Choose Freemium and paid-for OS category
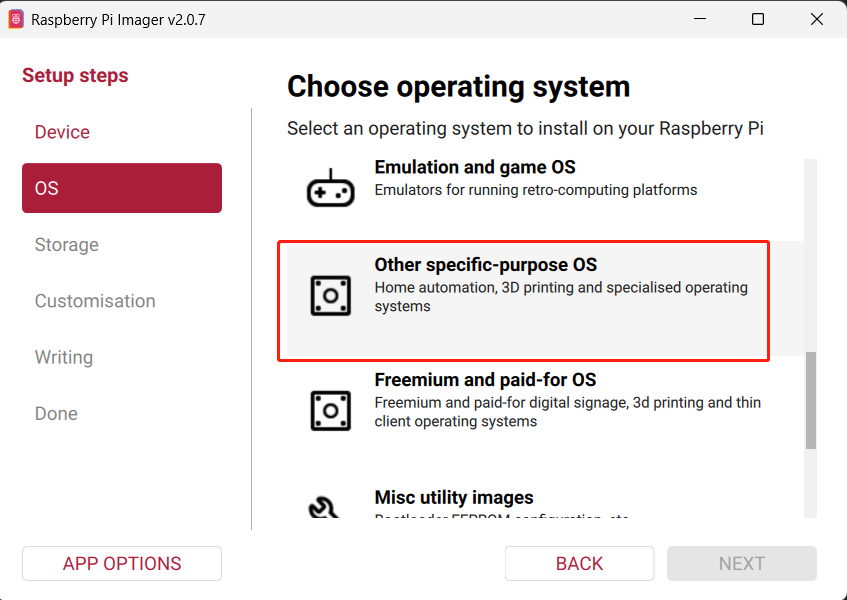This screenshot has width=847, height=600. [545, 413]
